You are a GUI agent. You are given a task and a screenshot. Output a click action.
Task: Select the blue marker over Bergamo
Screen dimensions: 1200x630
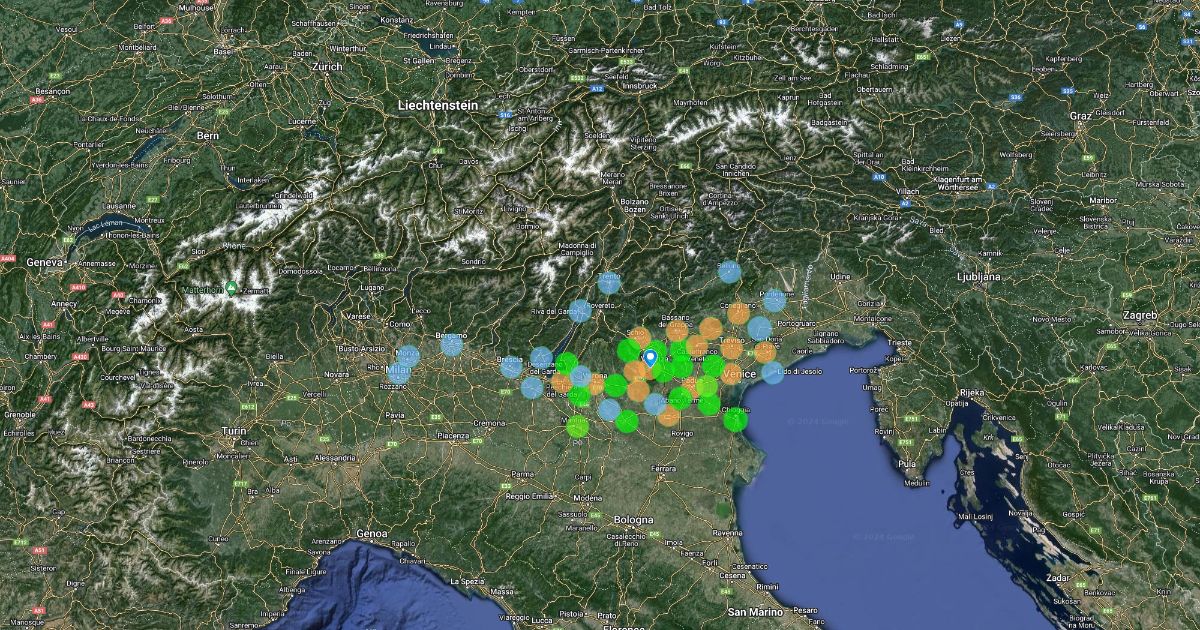452,345
